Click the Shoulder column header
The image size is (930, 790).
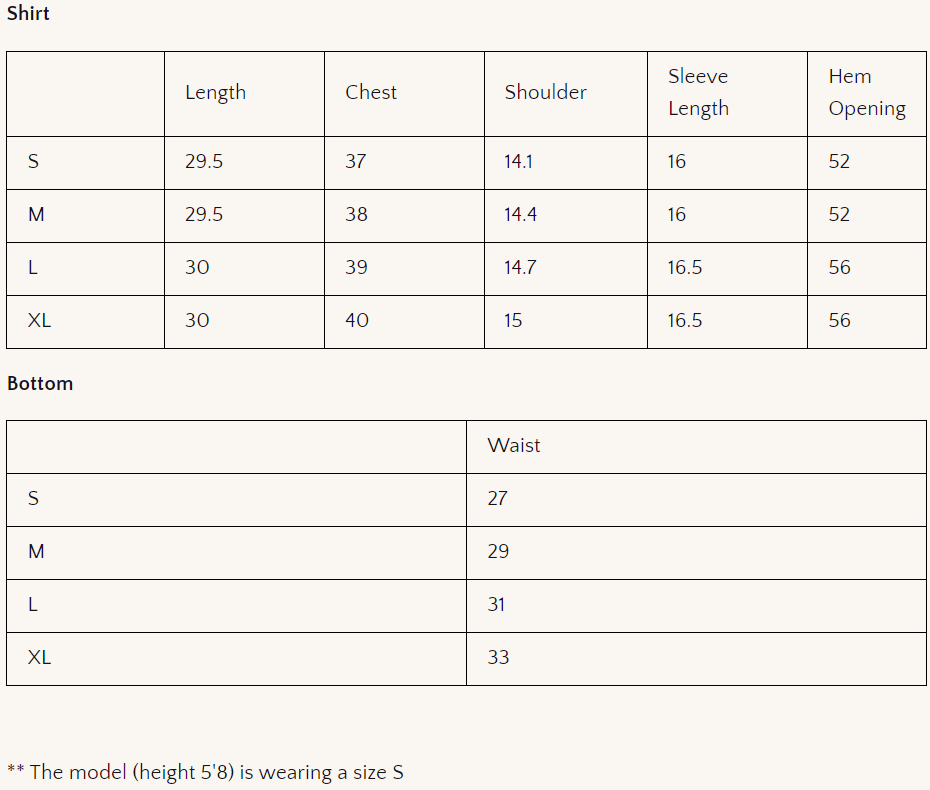[545, 92]
